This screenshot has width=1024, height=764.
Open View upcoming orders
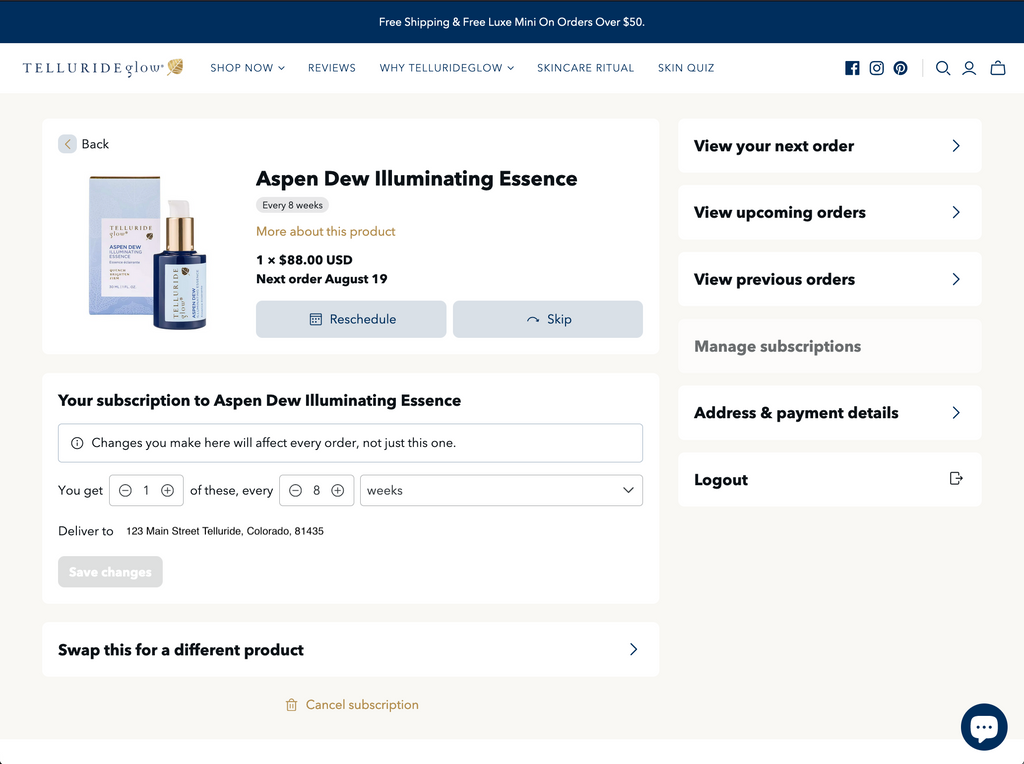pos(829,212)
